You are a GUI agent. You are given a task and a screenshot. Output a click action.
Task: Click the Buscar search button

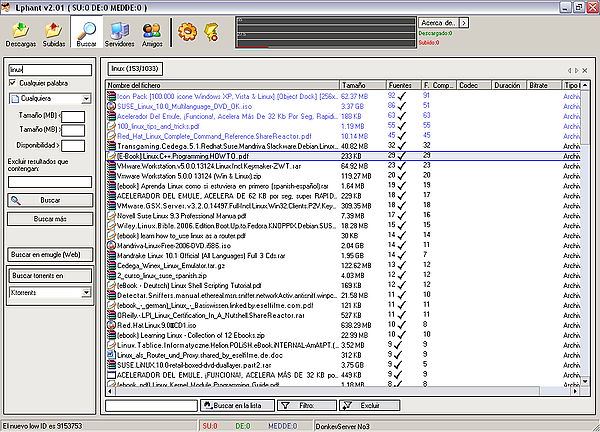pos(50,200)
